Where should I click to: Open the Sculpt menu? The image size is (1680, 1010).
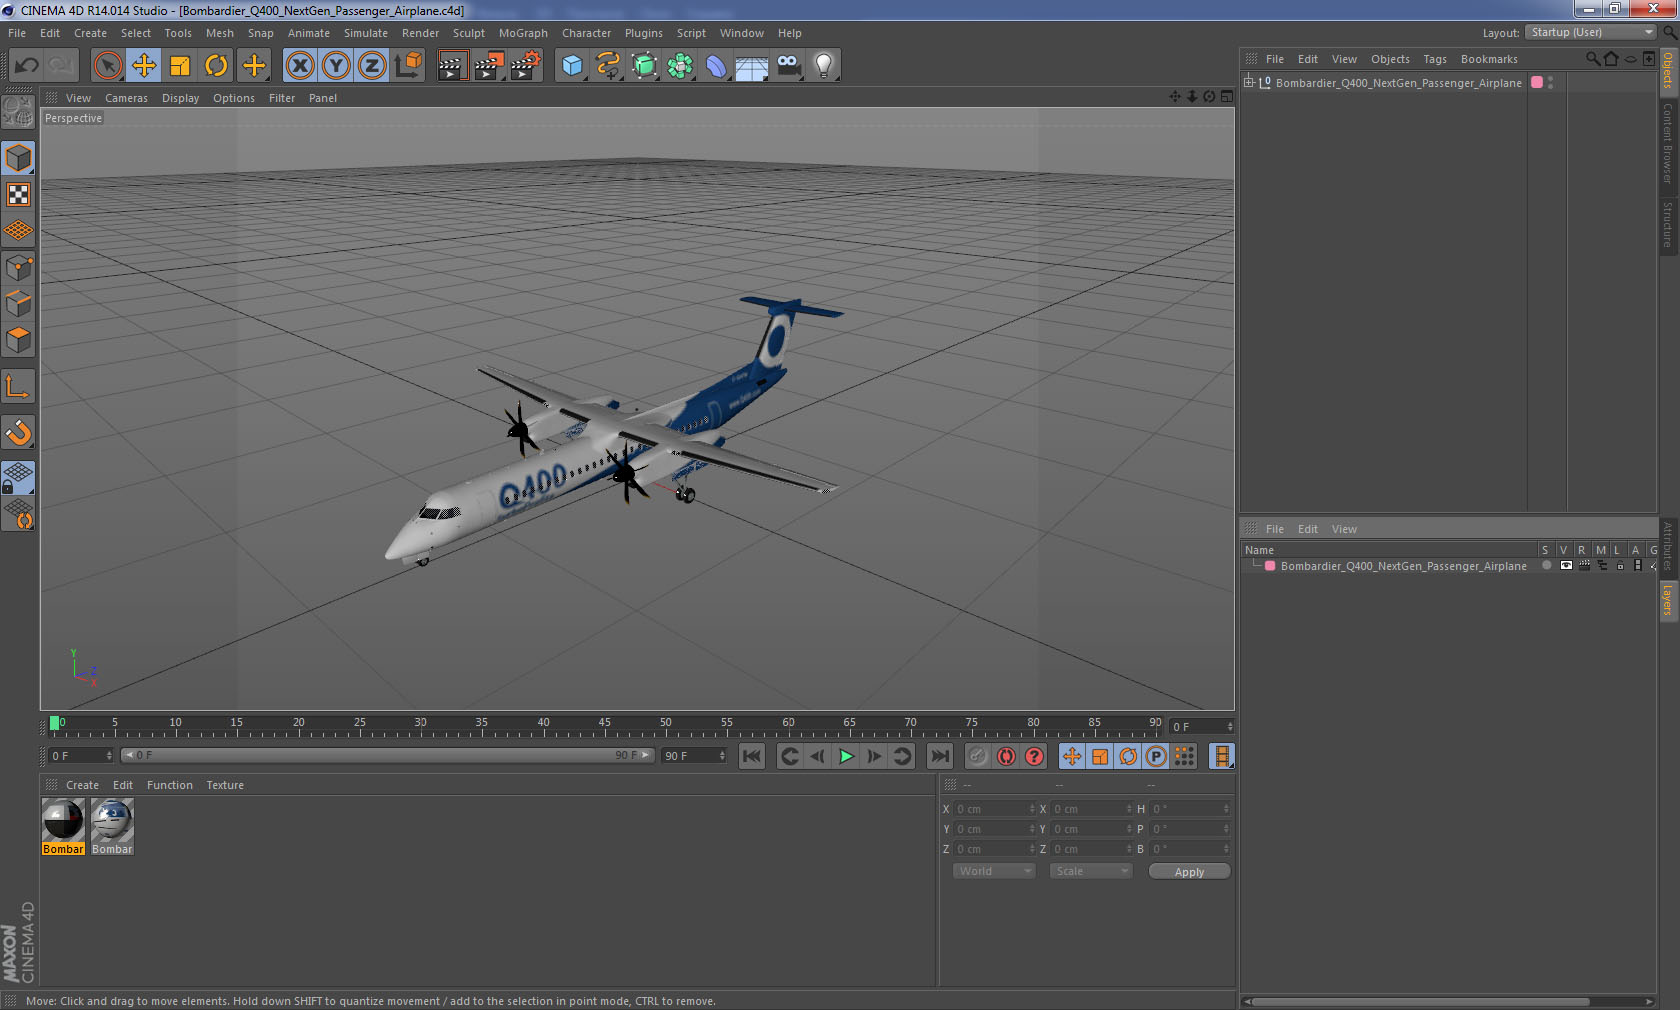click(x=468, y=33)
